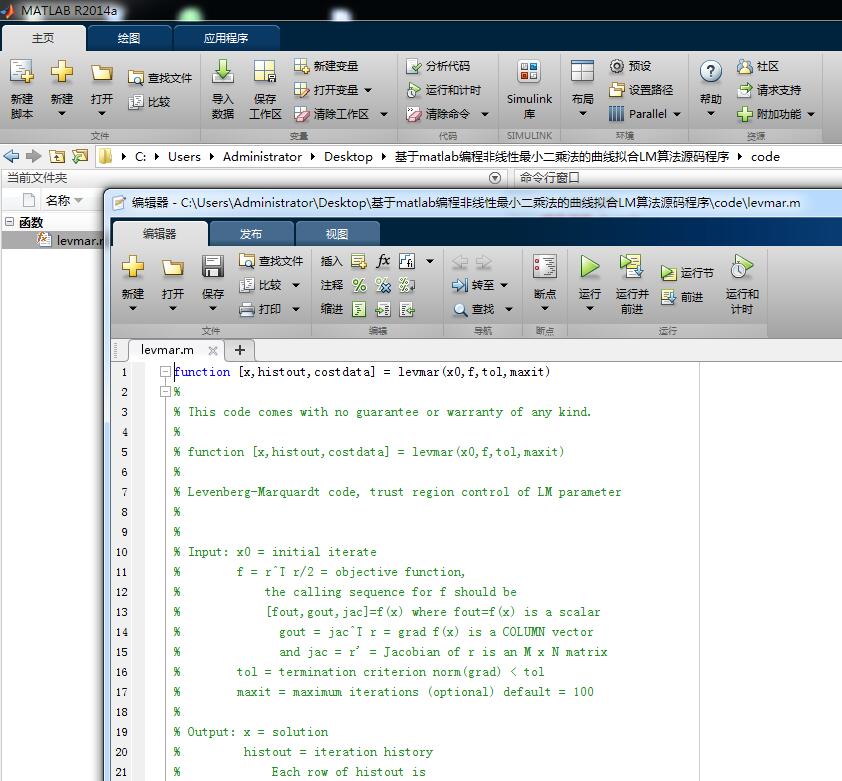
Task: Click Run and Time in main ribbon
Action: coord(444,90)
